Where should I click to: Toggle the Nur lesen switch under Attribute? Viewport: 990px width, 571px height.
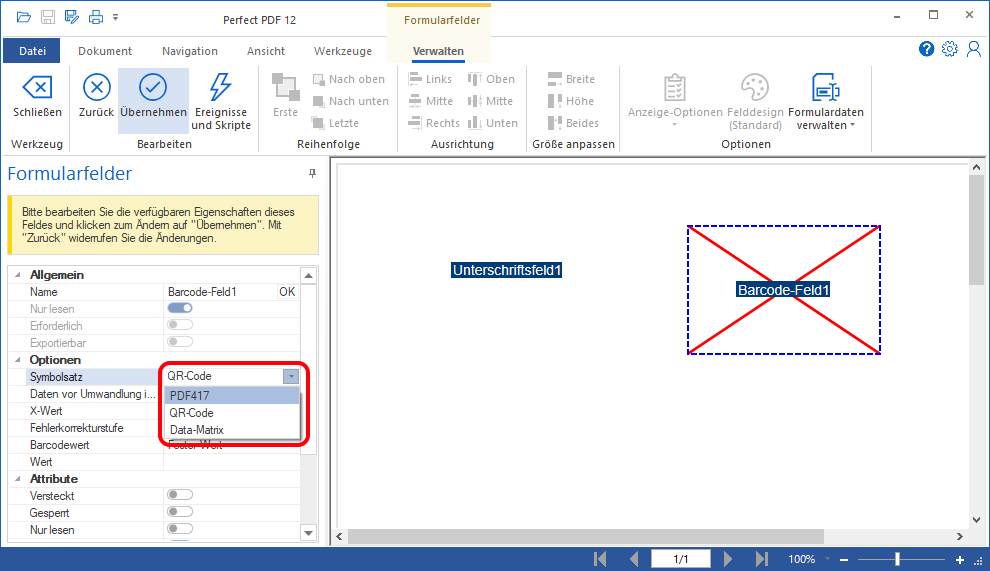(x=180, y=529)
